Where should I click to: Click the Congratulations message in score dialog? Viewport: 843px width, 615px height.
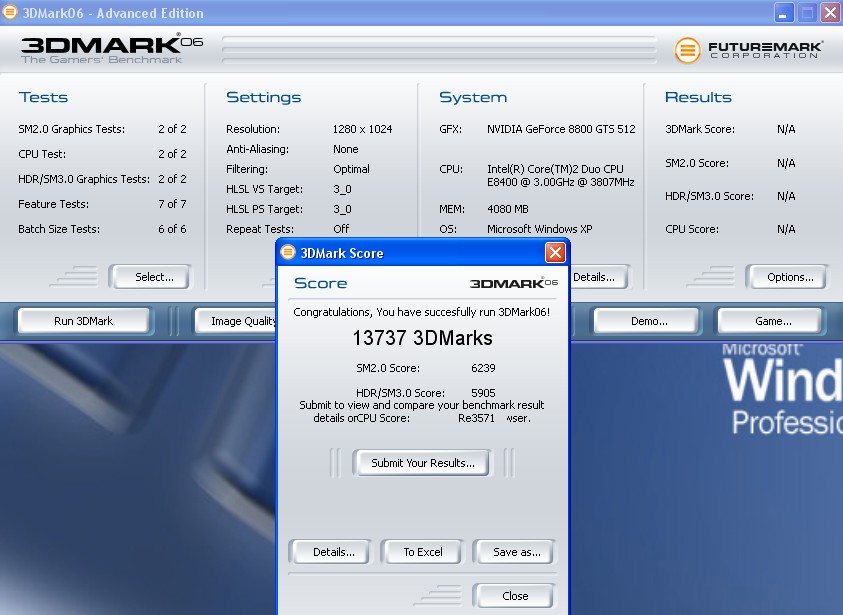click(422, 312)
